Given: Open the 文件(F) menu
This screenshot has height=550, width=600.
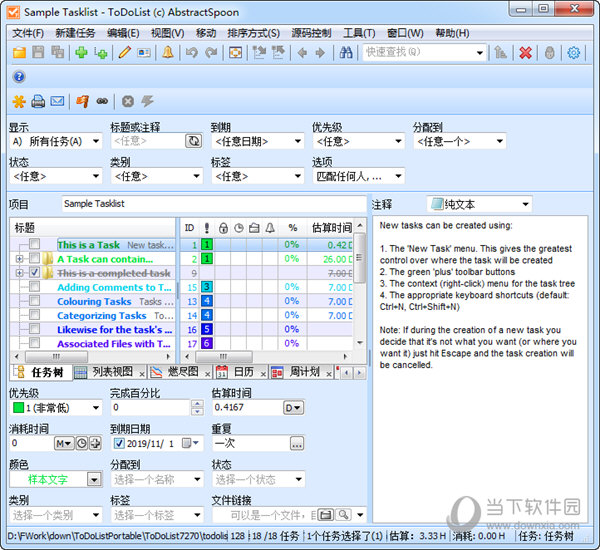Looking at the screenshot, I should (28, 33).
